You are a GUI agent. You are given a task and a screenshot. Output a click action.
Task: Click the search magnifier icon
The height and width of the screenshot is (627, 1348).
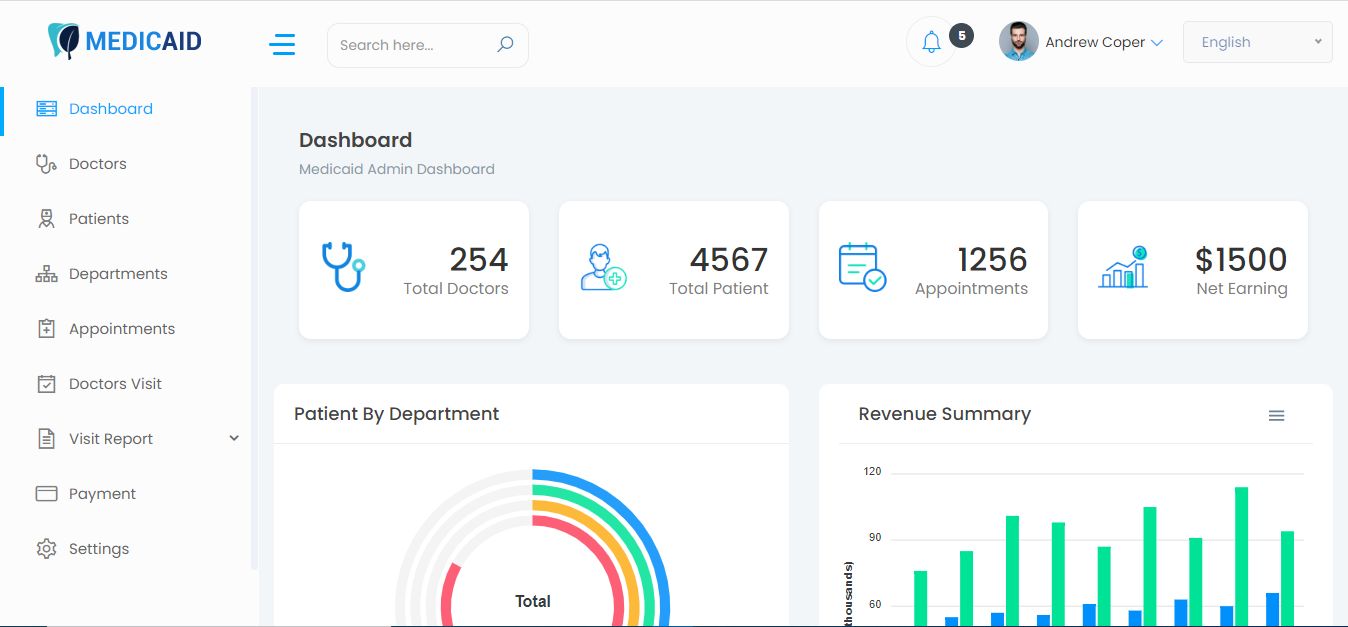(x=505, y=44)
